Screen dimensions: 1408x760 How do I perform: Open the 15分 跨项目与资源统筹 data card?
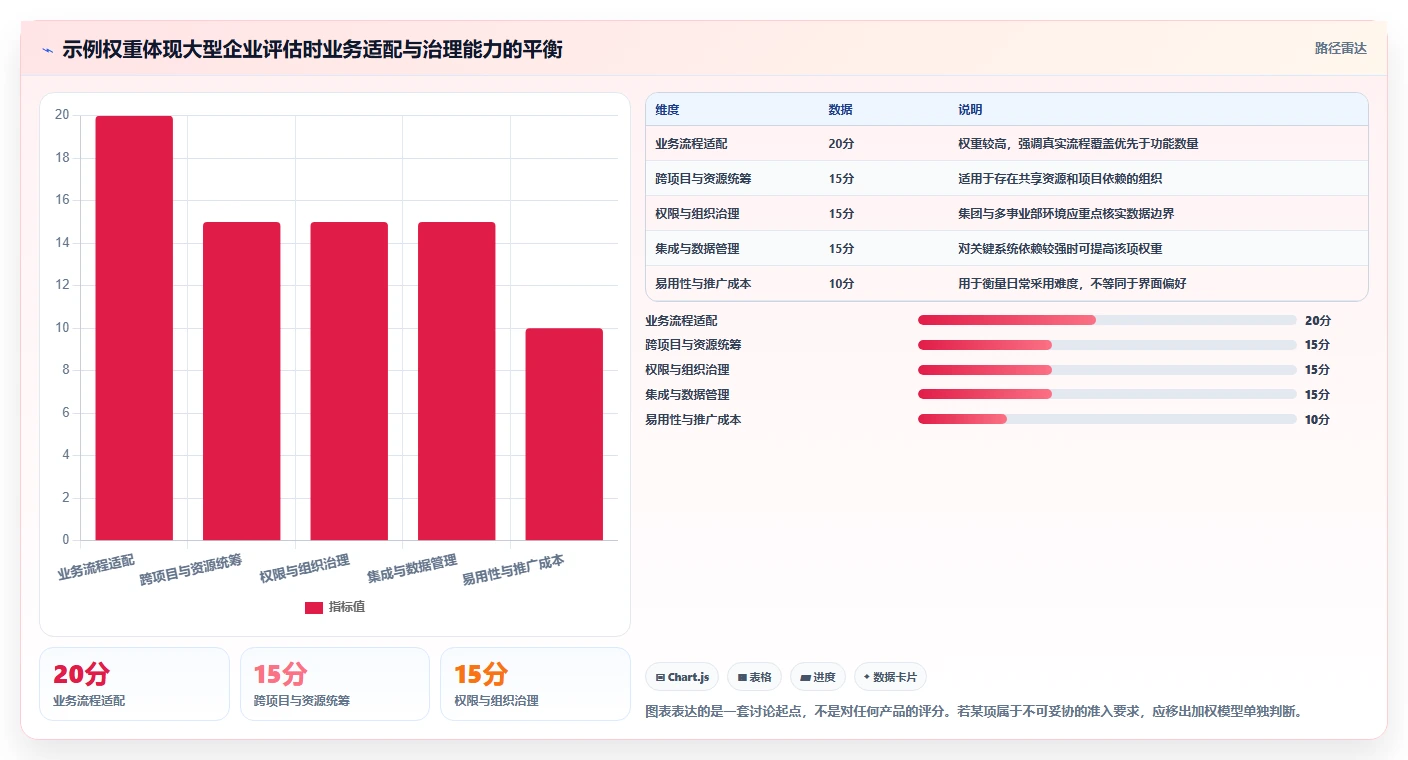click(335, 684)
